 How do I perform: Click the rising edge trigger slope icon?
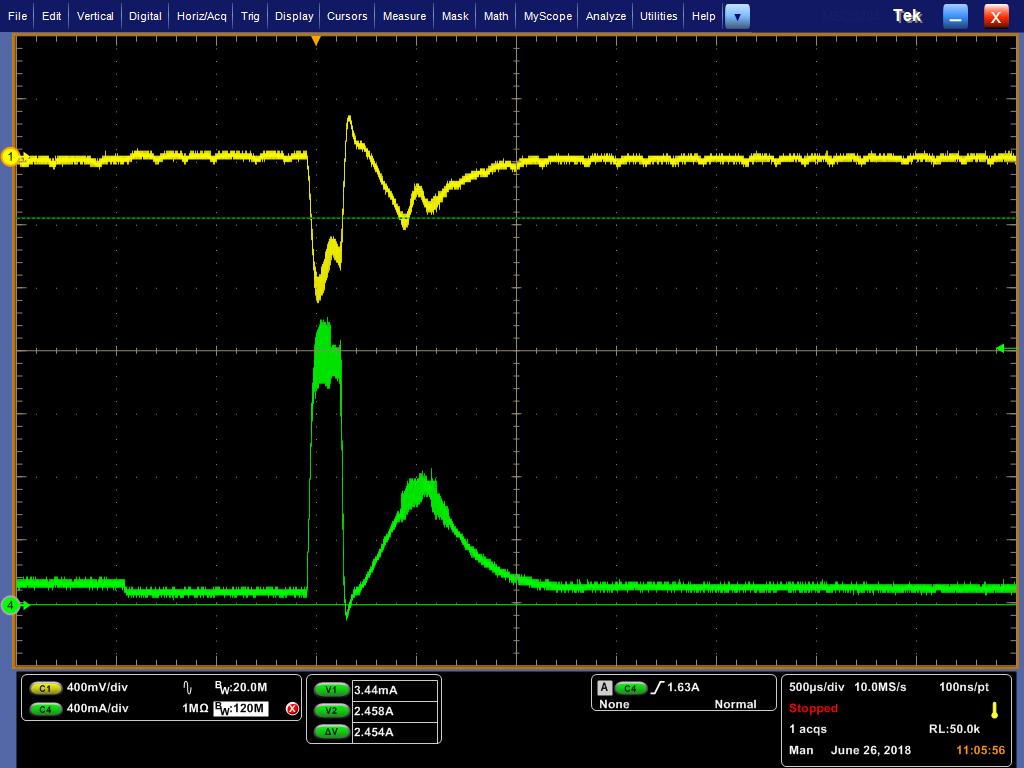pyautogui.click(x=657, y=687)
